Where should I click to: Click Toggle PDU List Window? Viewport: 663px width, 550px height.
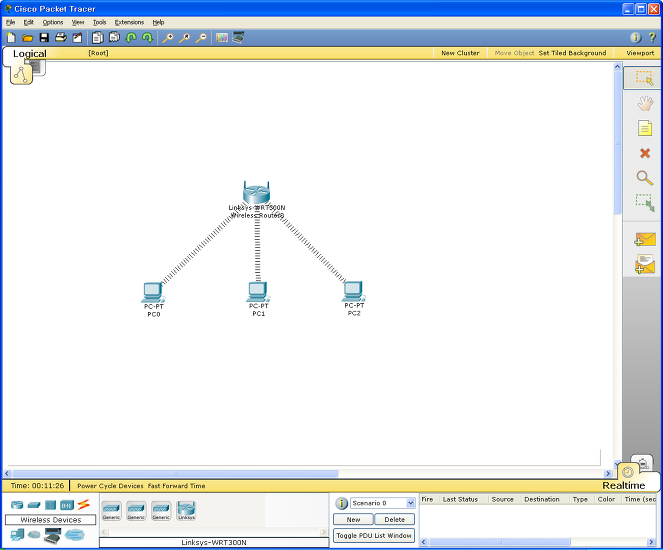[374, 536]
